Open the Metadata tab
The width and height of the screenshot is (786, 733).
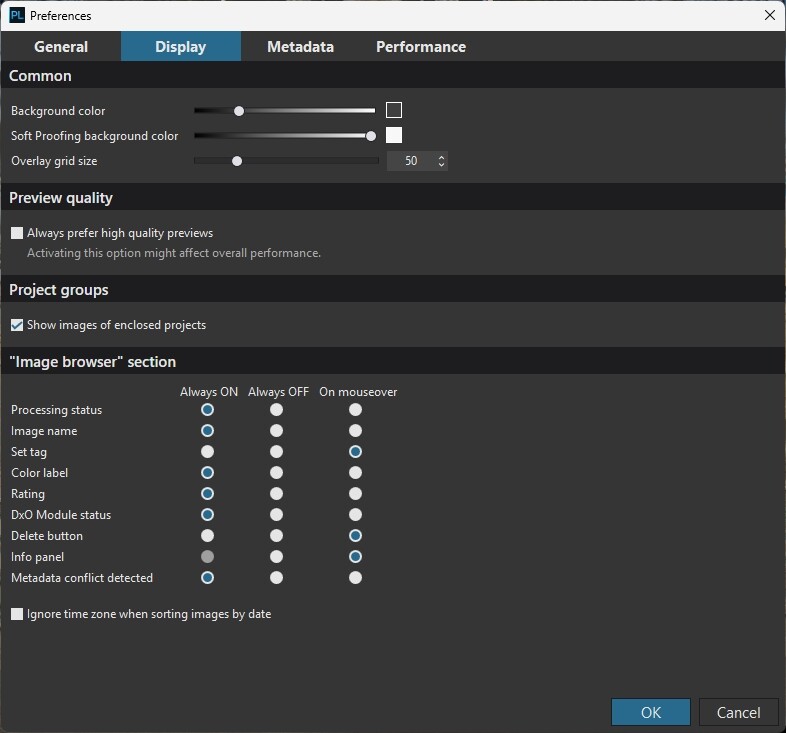pyautogui.click(x=300, y=47)
